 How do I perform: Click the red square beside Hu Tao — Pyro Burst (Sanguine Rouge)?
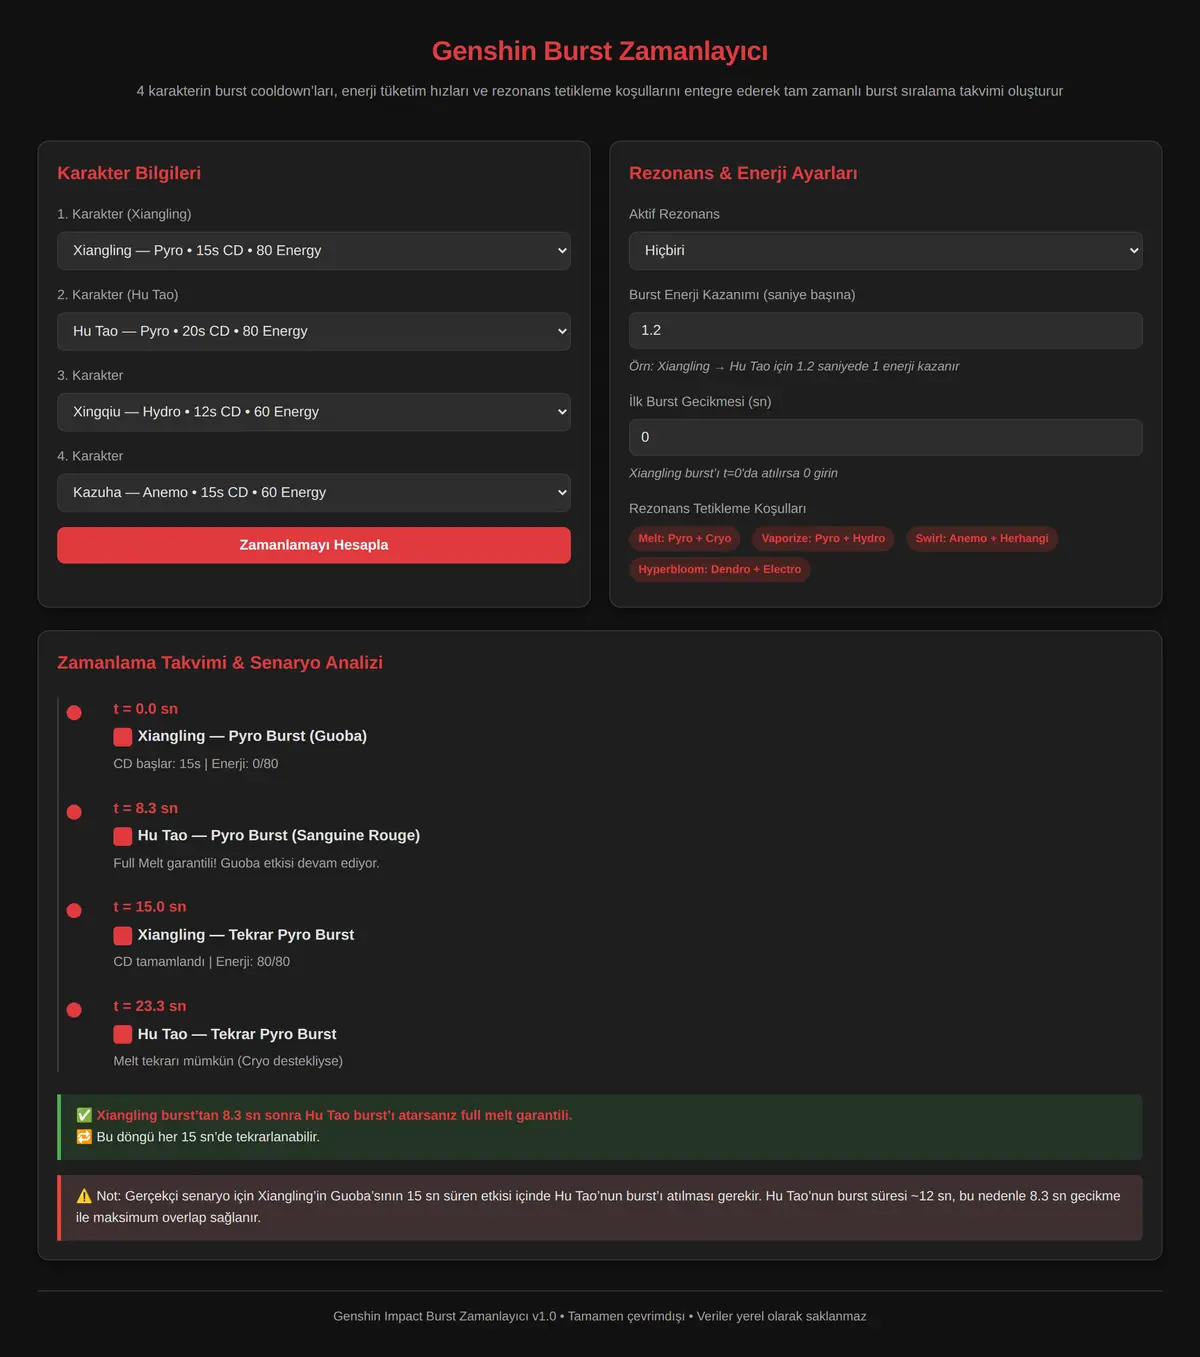click(123, 836)
